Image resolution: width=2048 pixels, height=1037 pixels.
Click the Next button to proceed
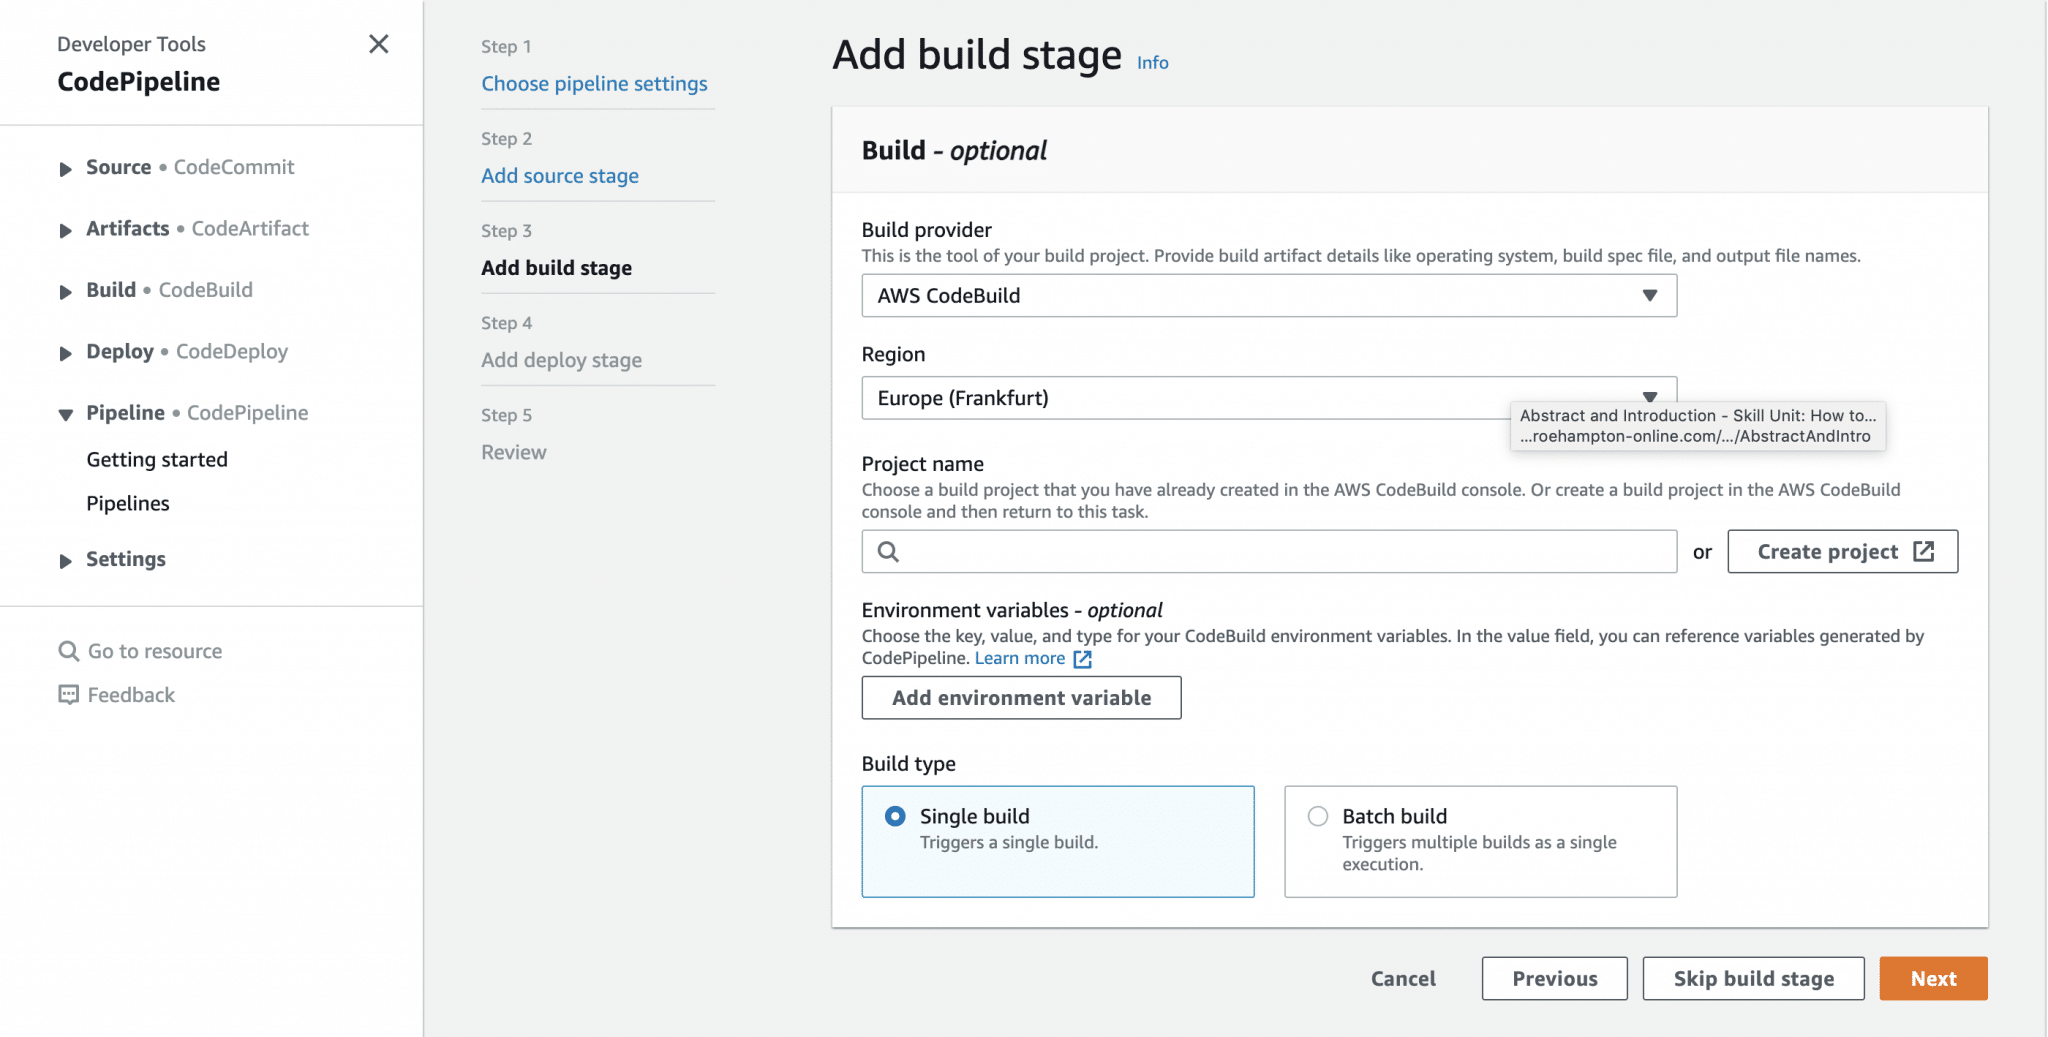(x=1932, y=978)
